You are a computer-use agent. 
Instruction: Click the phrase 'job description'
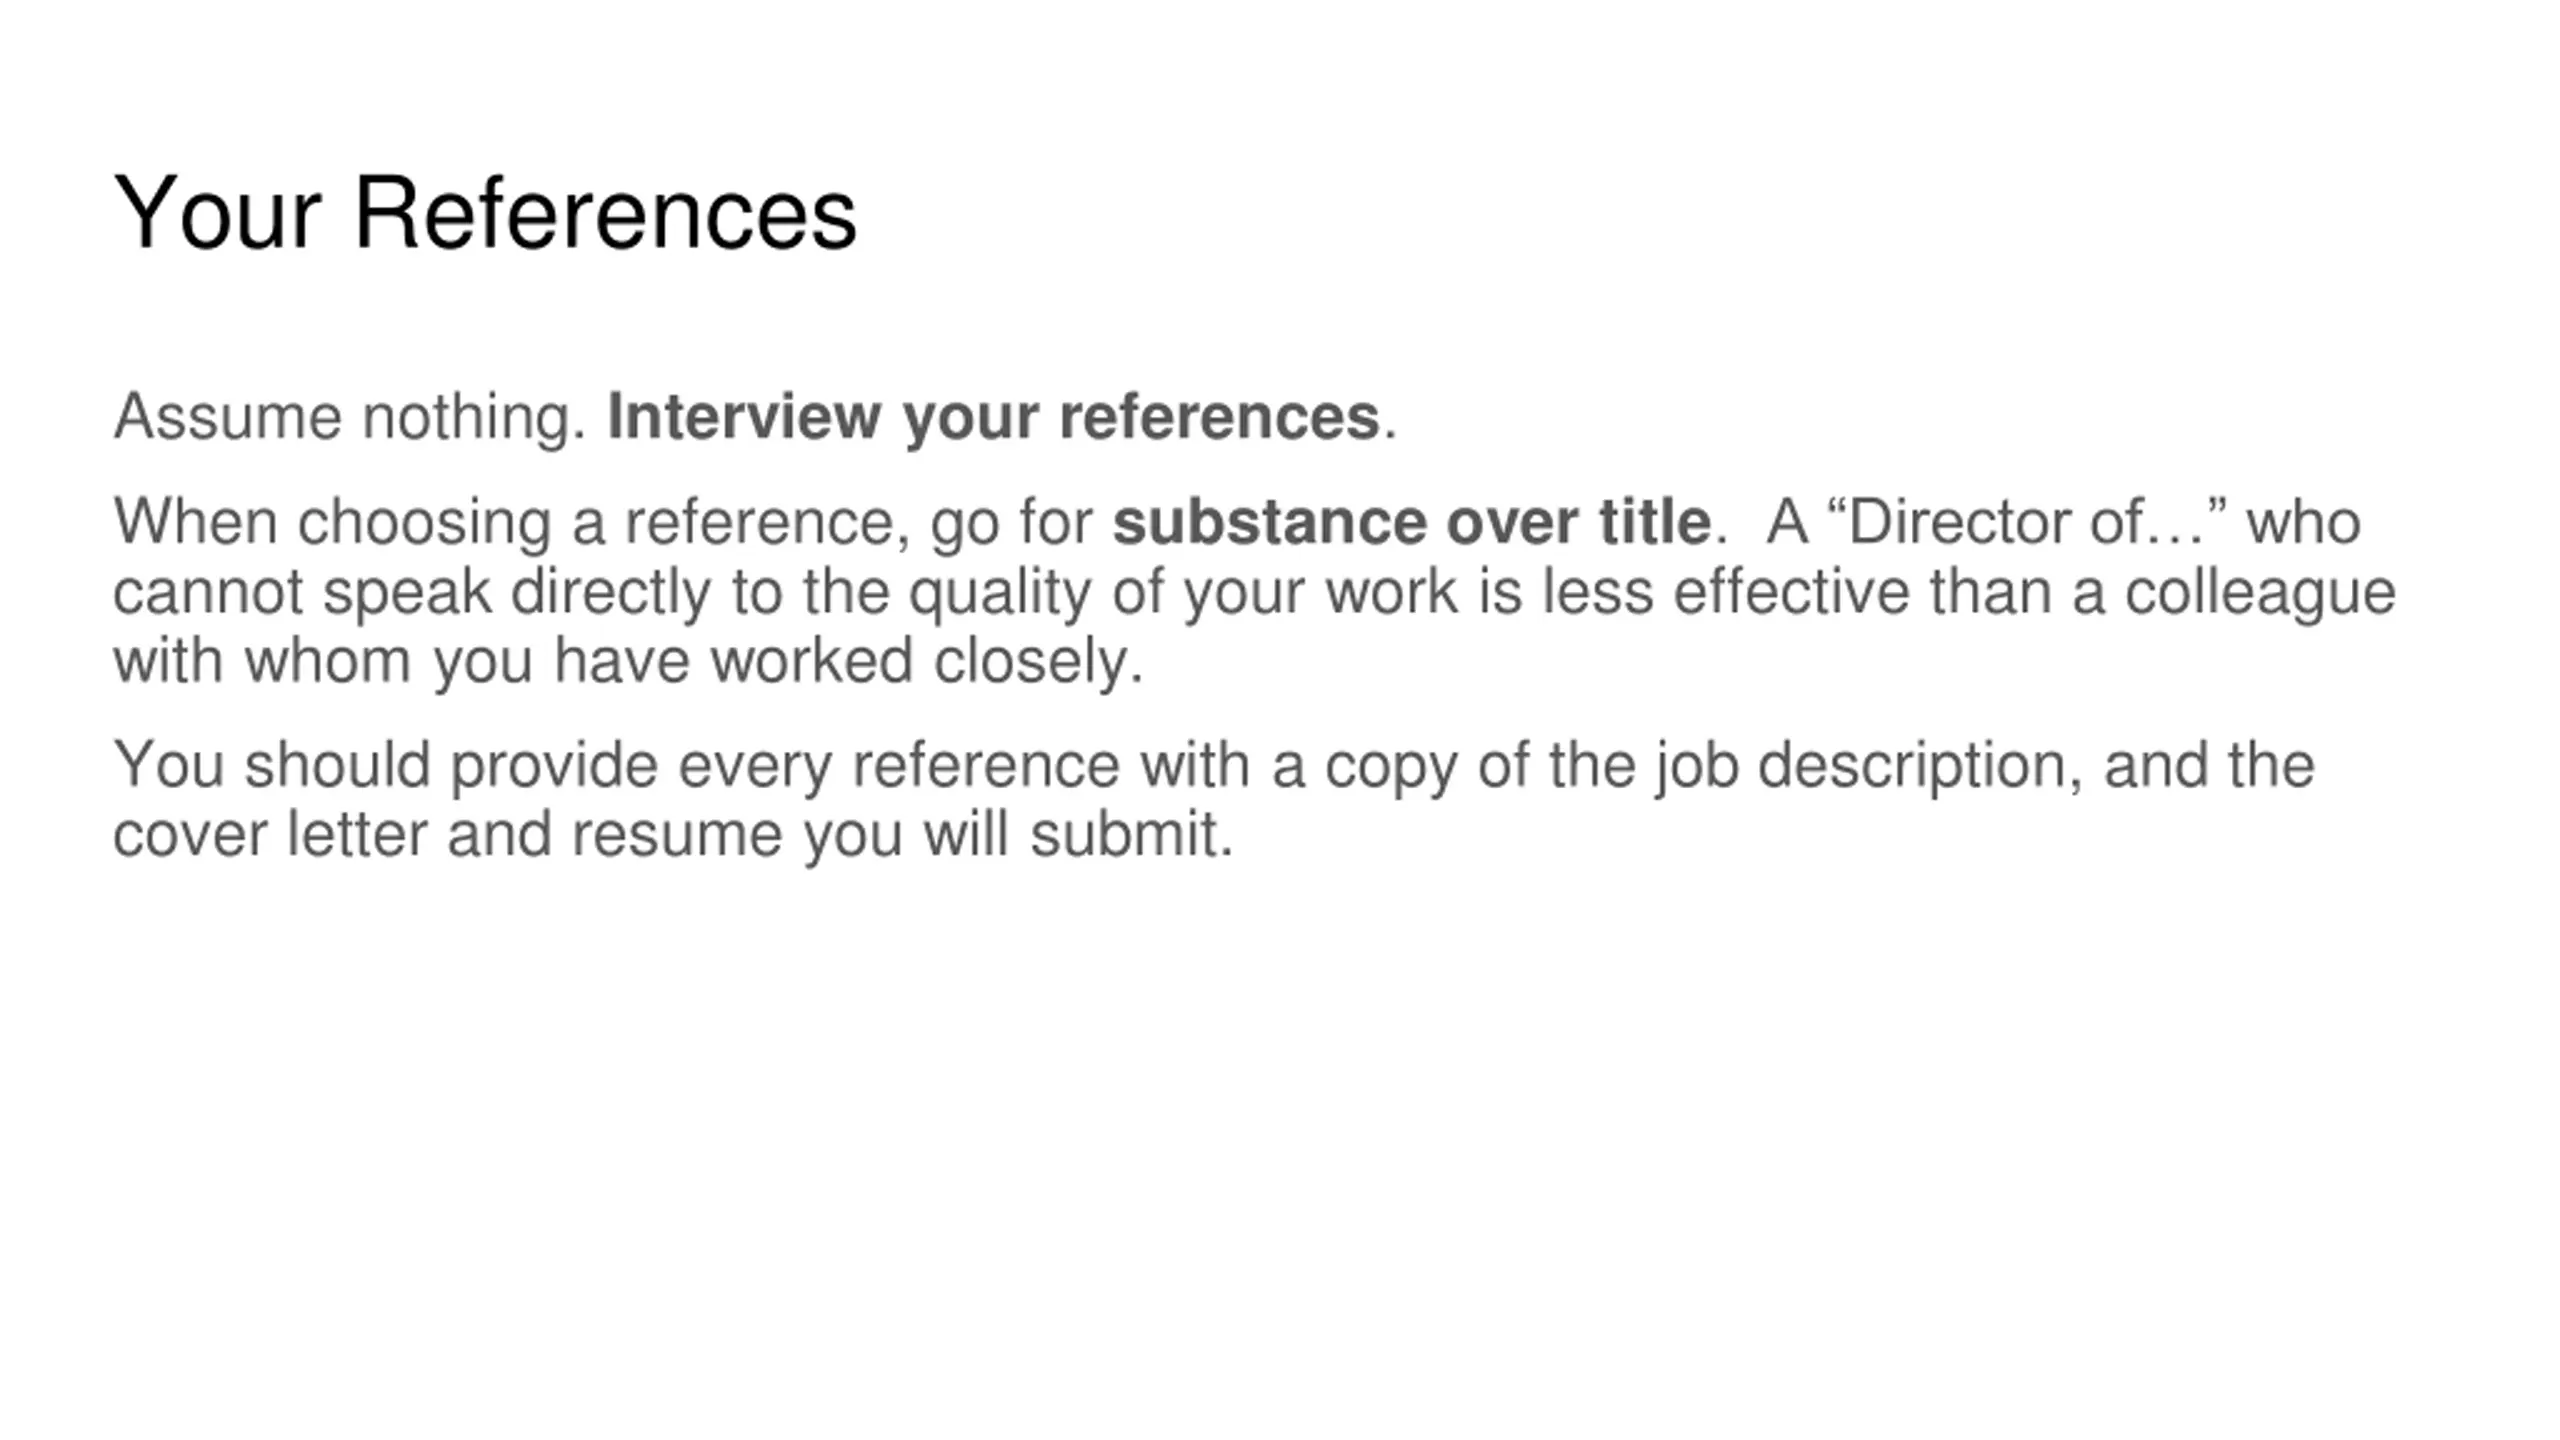pos(1867,766)
